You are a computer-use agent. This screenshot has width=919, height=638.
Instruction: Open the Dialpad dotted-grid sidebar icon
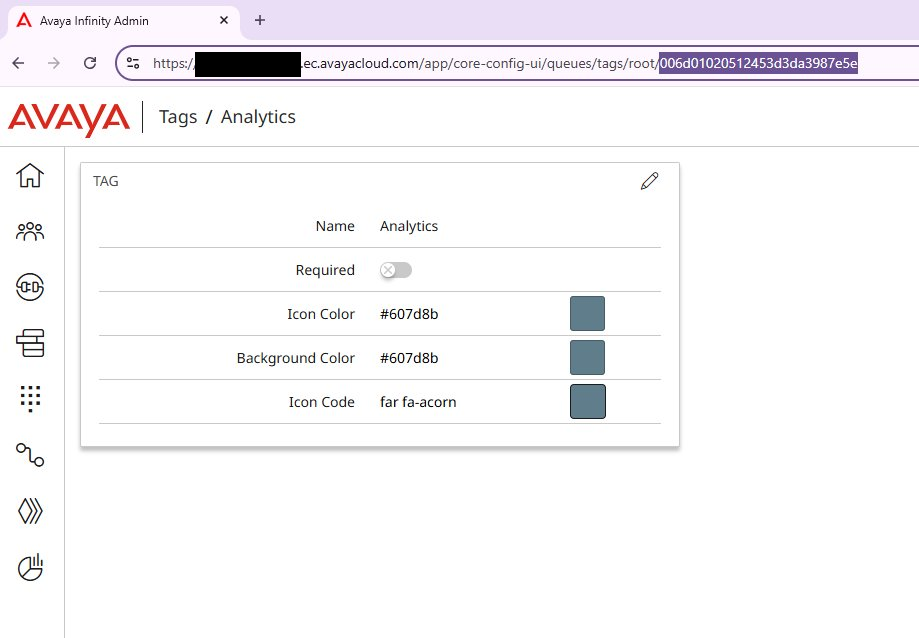(30, 399)
